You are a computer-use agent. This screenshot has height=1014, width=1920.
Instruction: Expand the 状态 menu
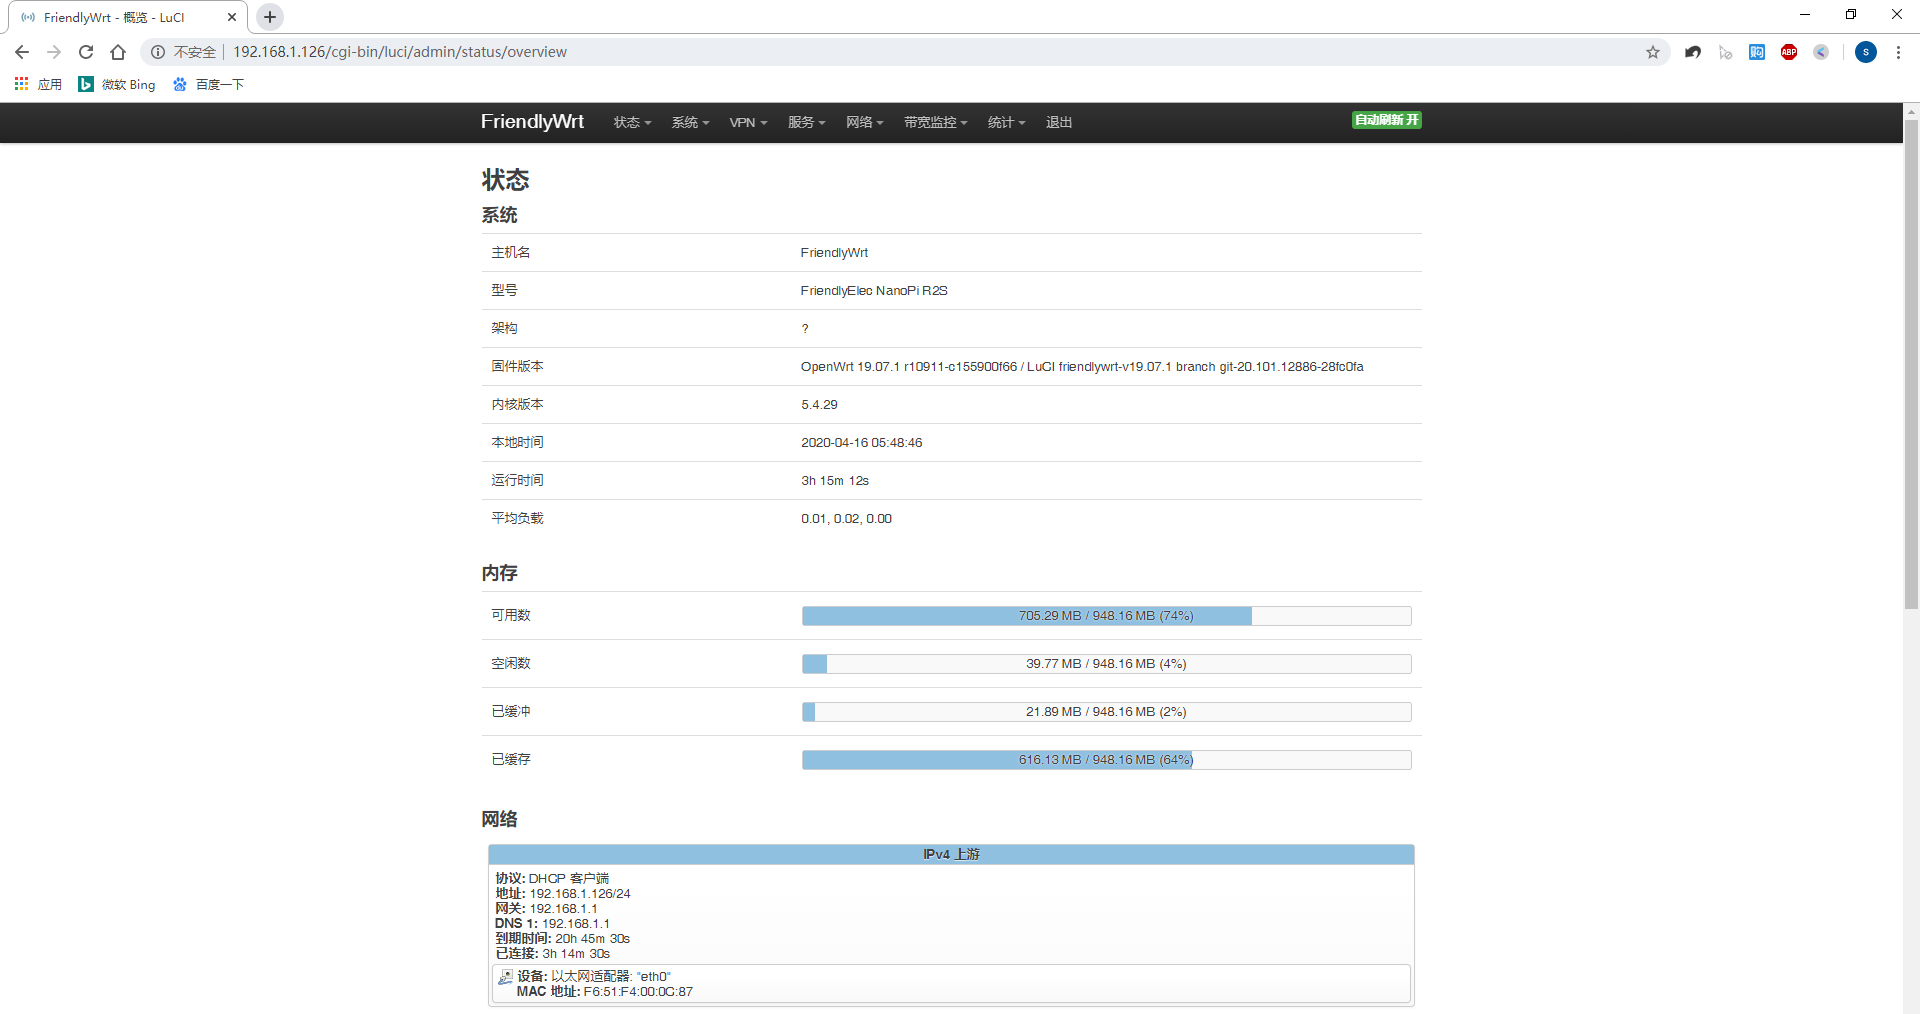coord(632,122)
